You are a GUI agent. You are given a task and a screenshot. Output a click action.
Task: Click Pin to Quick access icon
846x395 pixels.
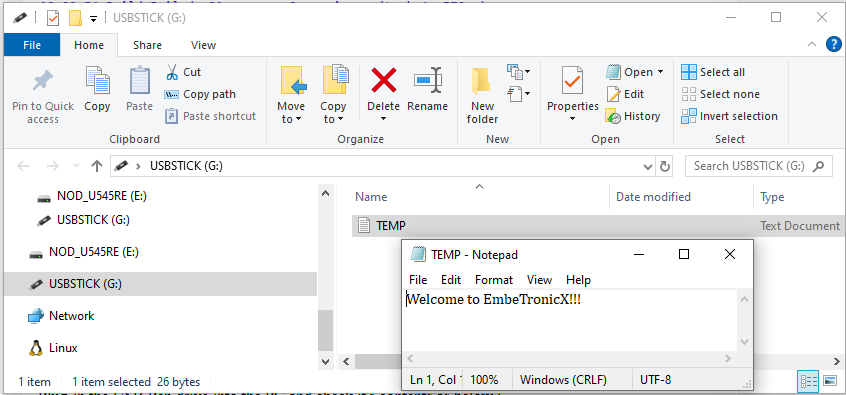click(x=43, y=81)
